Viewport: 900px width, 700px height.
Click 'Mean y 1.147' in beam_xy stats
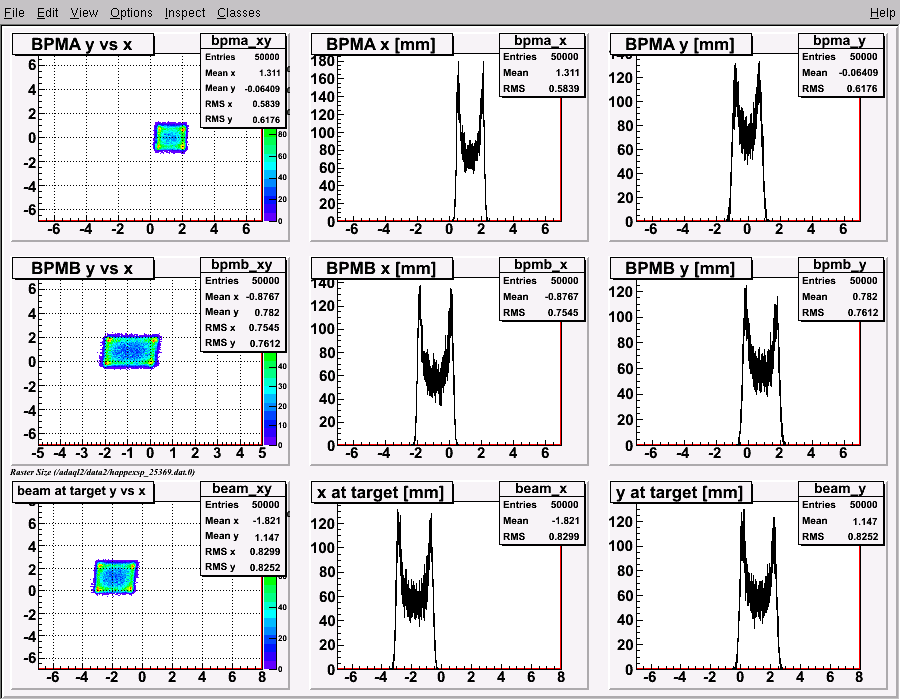pyautogui.click(x=242, y=536)
